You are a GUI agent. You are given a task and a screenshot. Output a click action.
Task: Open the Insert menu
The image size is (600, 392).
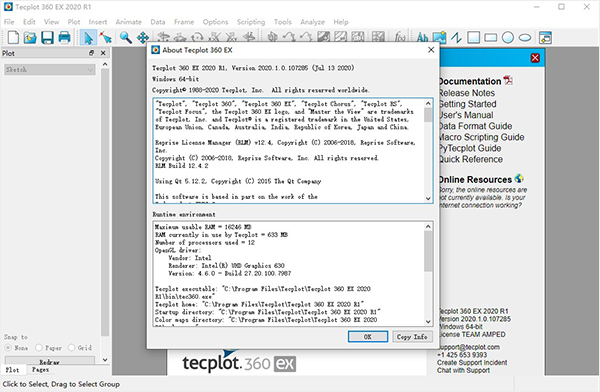tap(98, 22)
